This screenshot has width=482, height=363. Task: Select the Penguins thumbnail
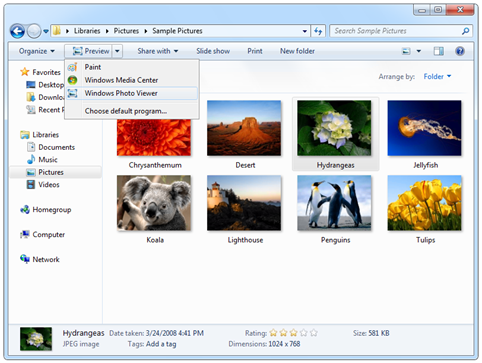pos(334,203)
